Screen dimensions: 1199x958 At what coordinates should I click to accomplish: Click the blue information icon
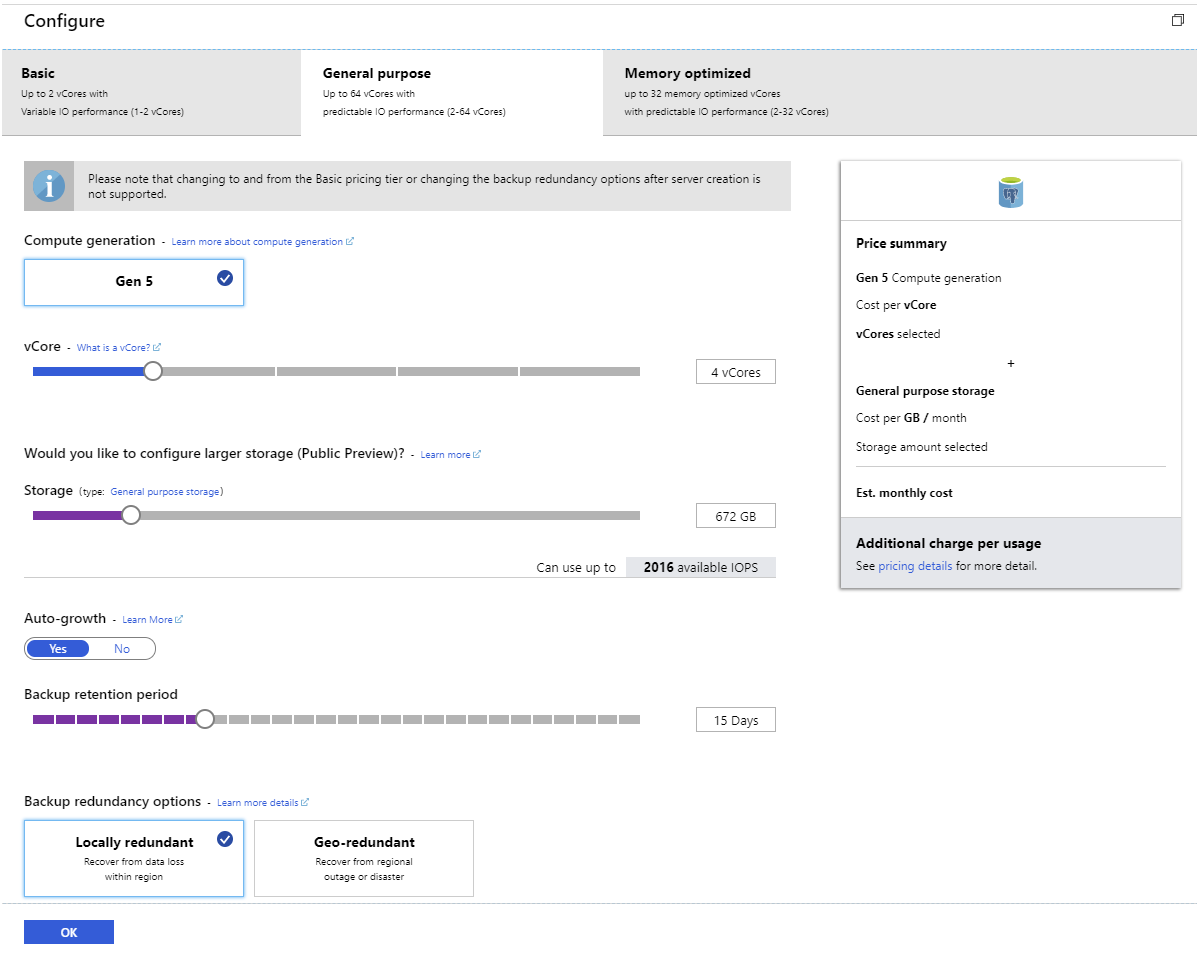tap(49, 186)
